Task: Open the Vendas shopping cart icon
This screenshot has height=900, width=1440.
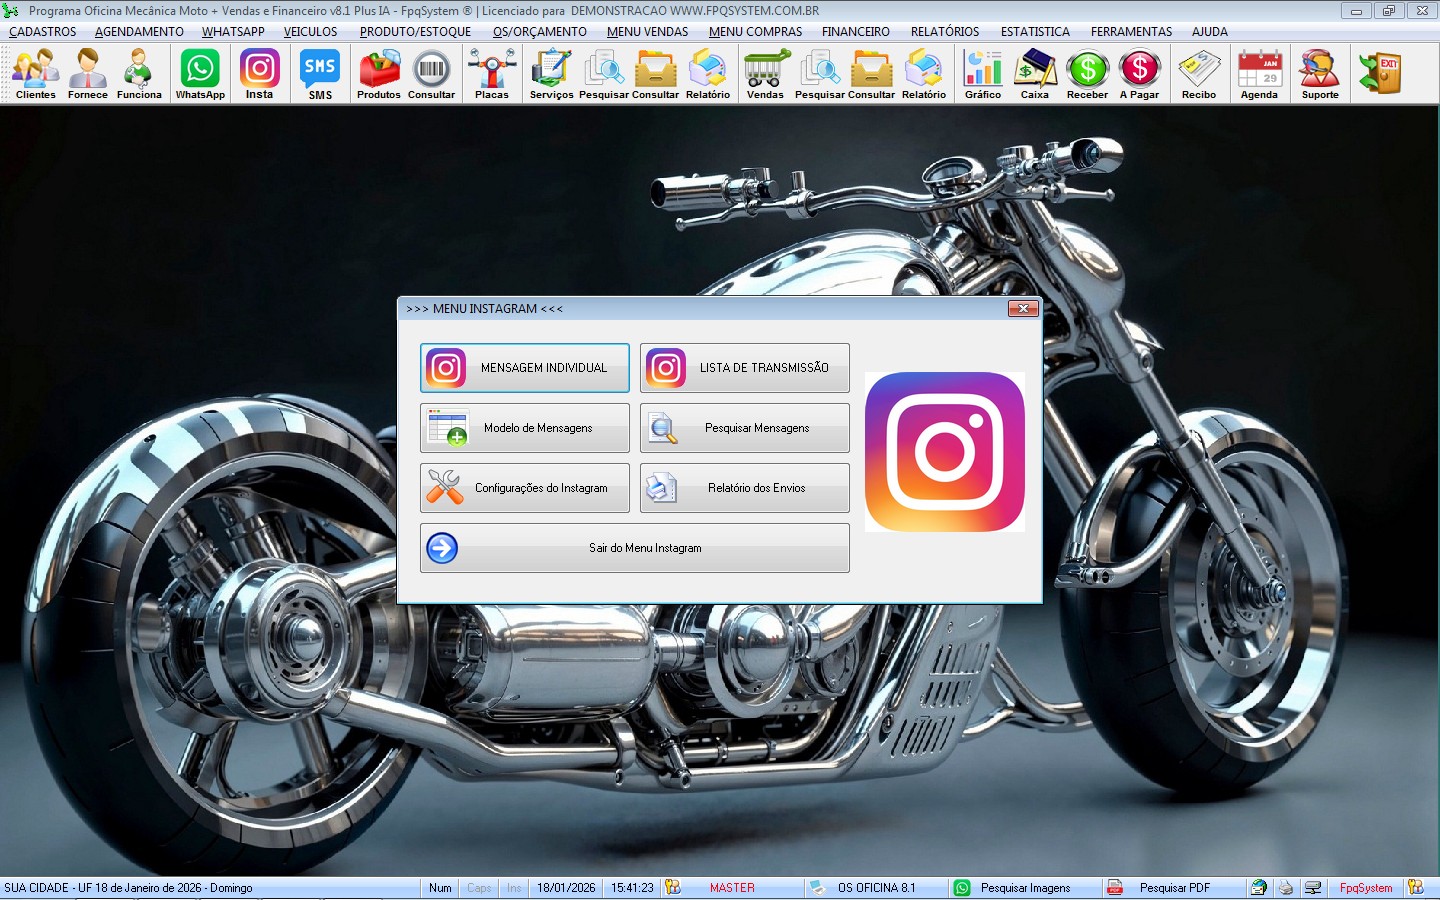Action: [765, 74]
